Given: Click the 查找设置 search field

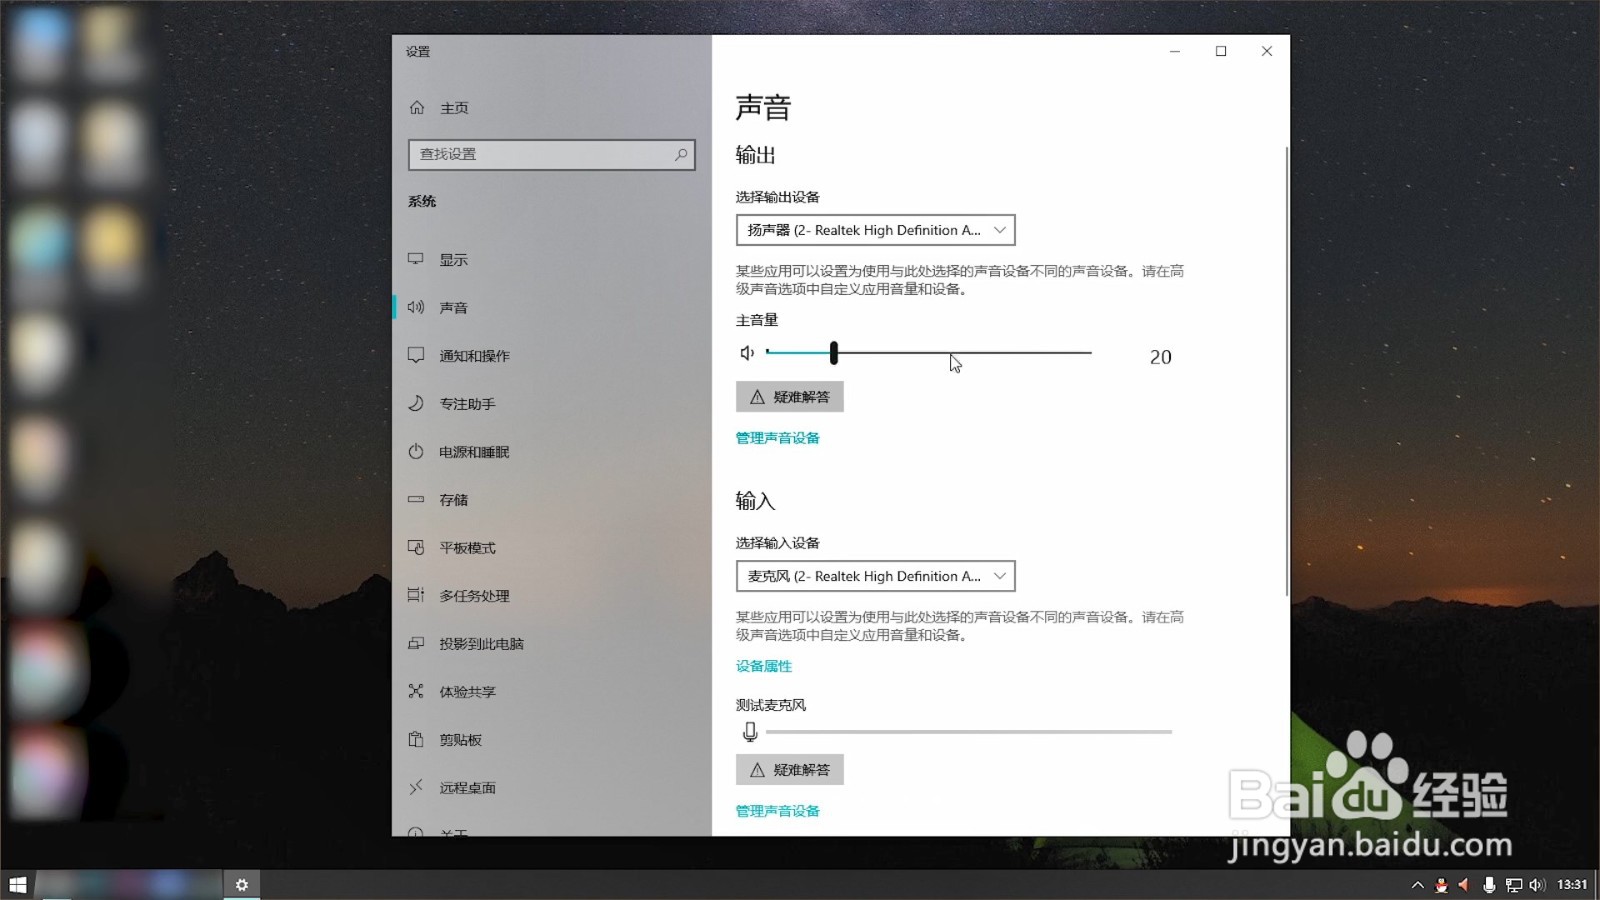Looking at the screenshot, I should coord(552,154).
